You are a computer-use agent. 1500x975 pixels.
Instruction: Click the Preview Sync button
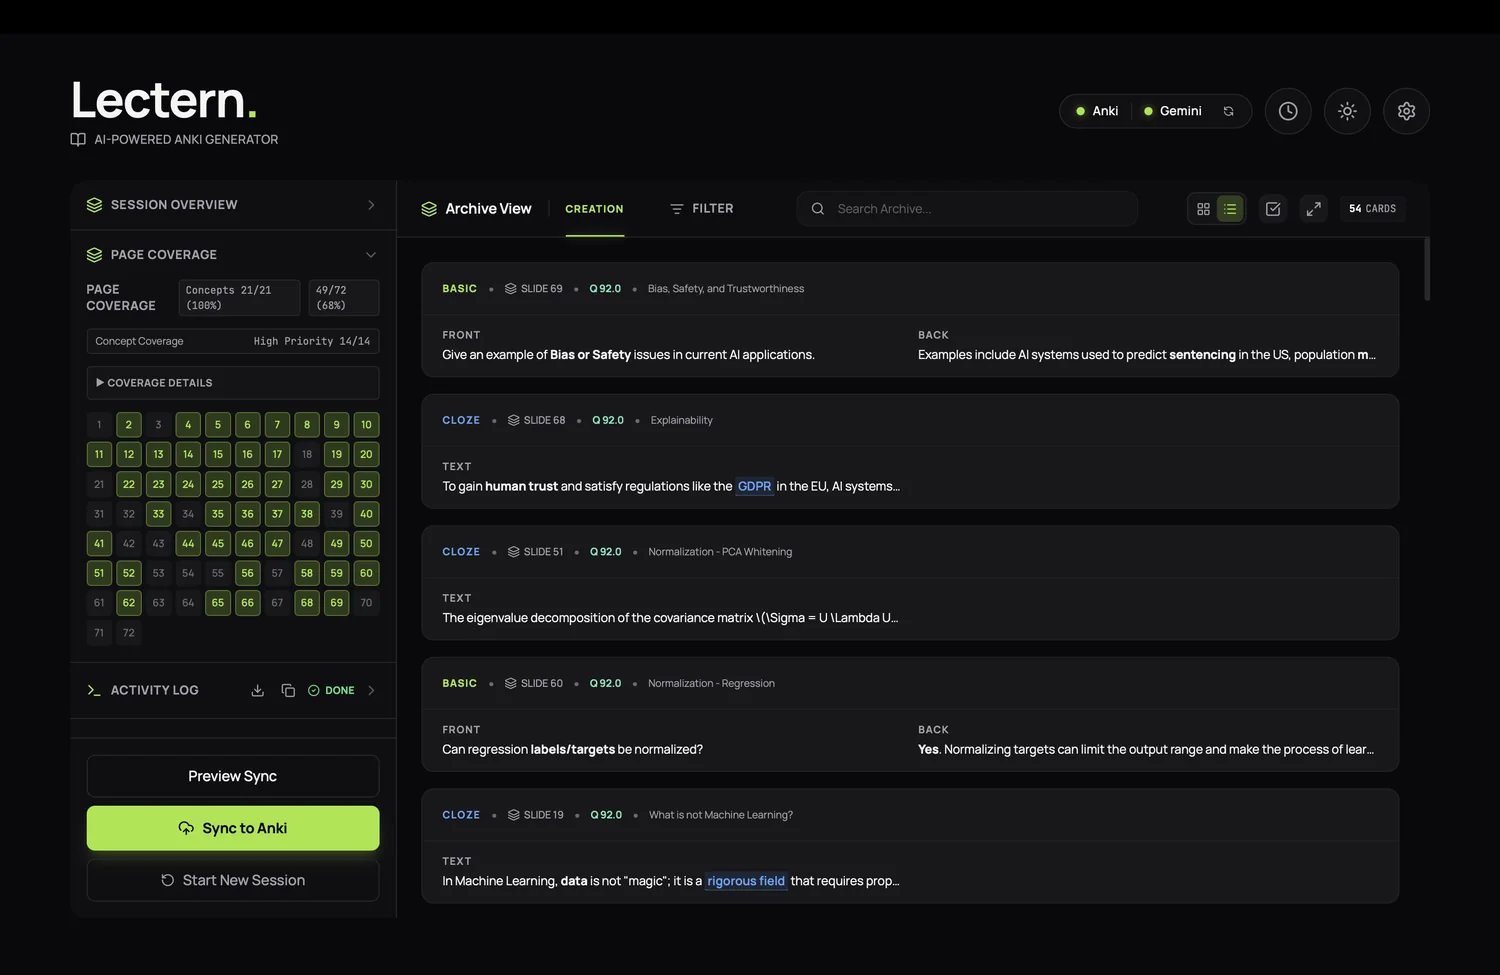(x=233, y=776)
